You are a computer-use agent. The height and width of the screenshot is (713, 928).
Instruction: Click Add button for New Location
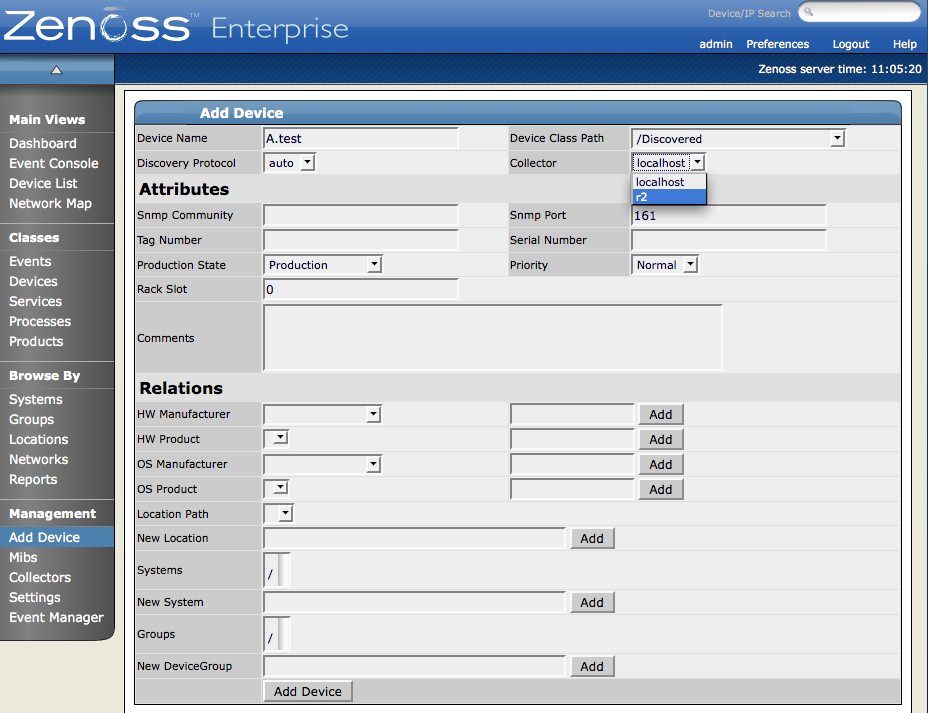[x=592, y=538]
